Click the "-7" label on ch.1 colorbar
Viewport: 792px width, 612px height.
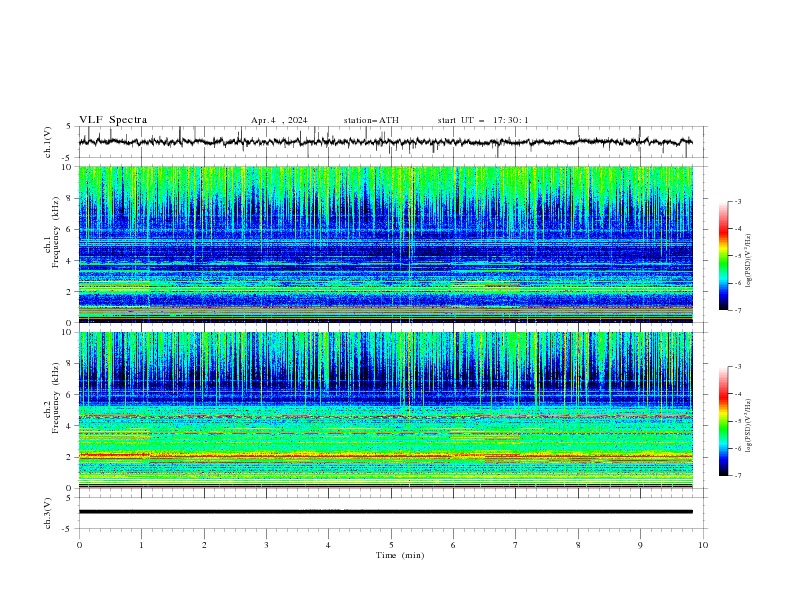tap(737, 311)
